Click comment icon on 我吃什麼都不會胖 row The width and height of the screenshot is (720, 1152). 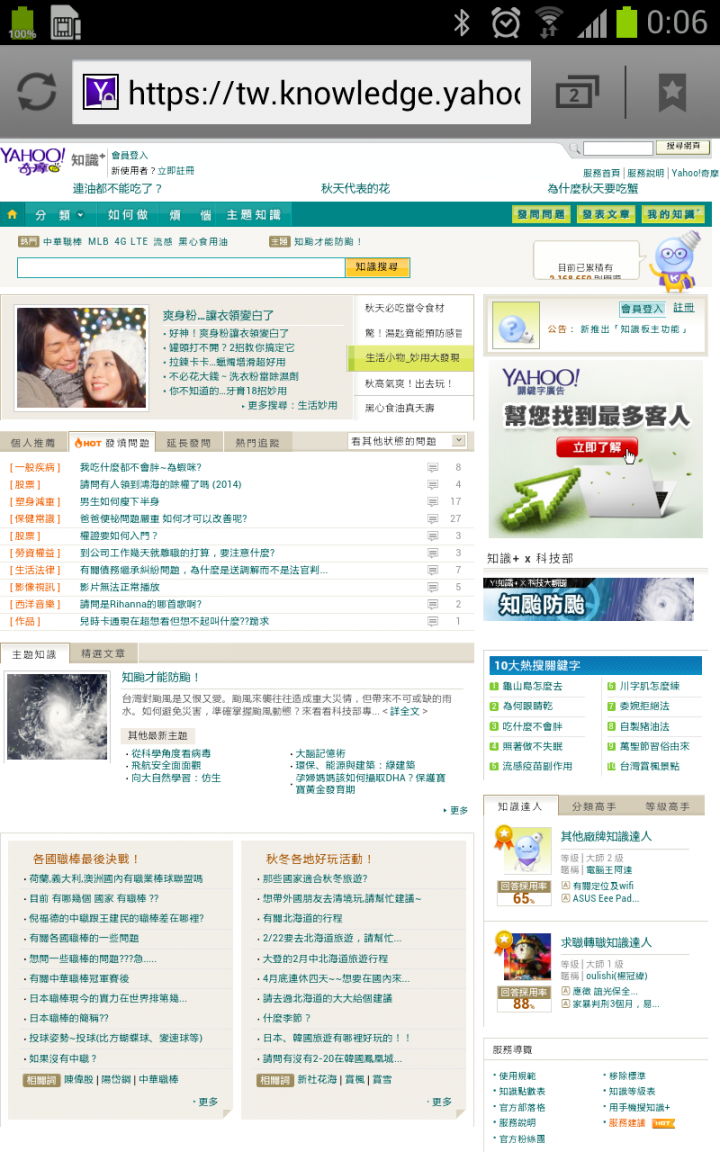click(x=433, y=467)
